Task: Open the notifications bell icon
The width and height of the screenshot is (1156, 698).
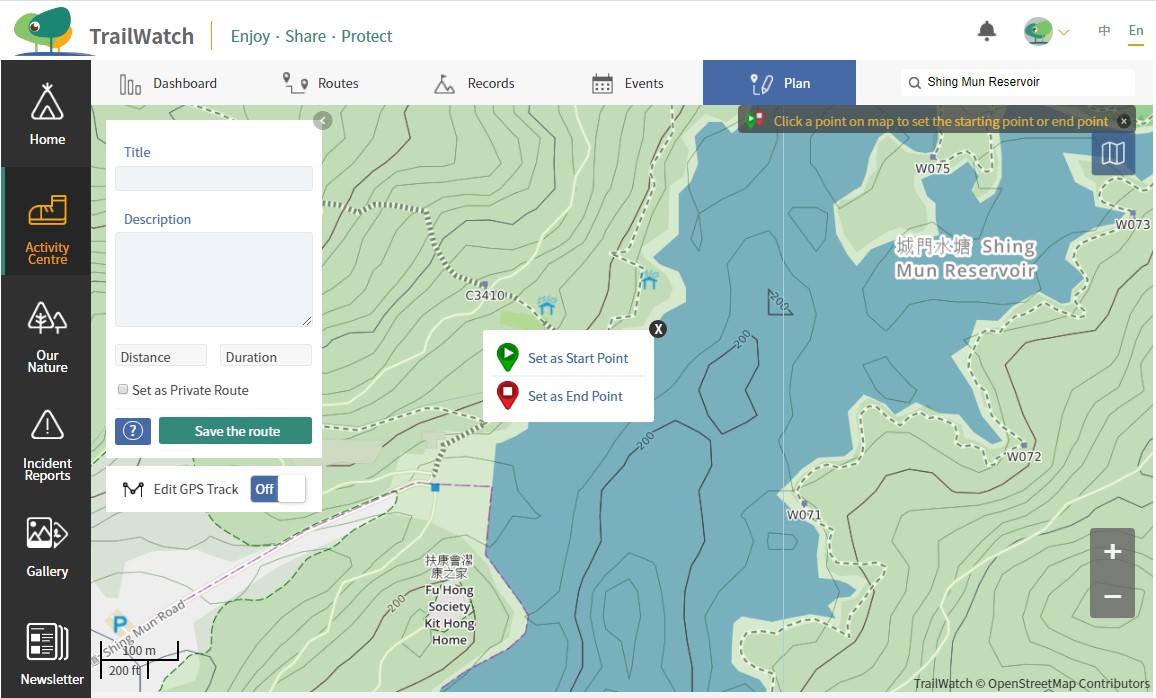Action: tap(987, 31)
